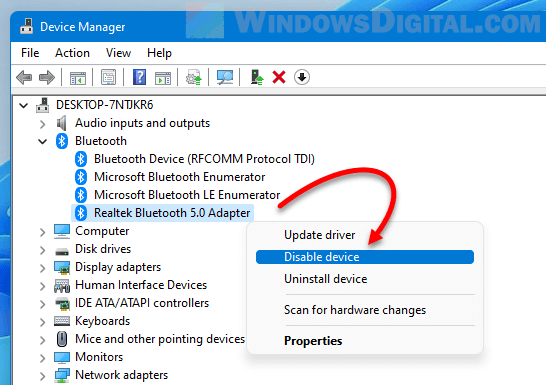Expand the Keyboards node

pos(42,322)
